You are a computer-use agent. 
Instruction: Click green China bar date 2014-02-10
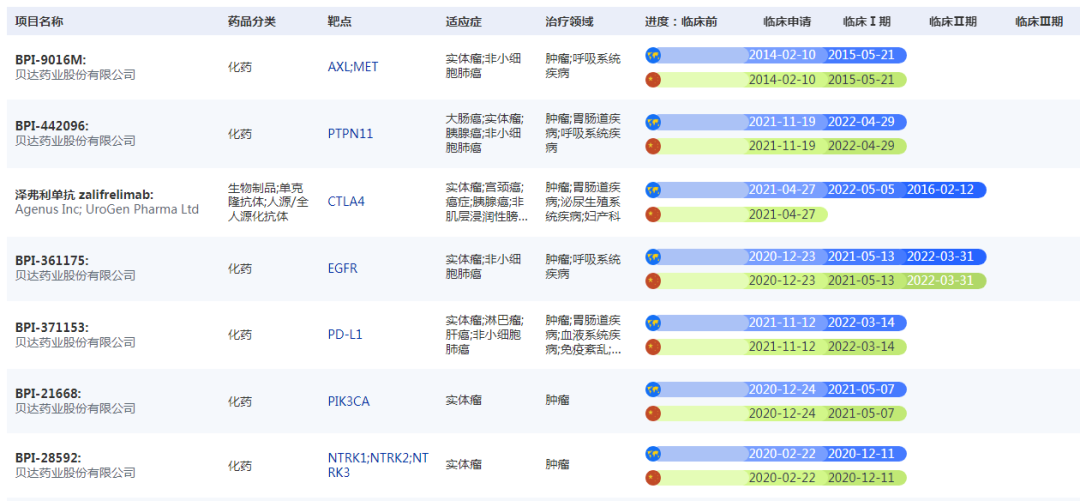pos(782,80)
